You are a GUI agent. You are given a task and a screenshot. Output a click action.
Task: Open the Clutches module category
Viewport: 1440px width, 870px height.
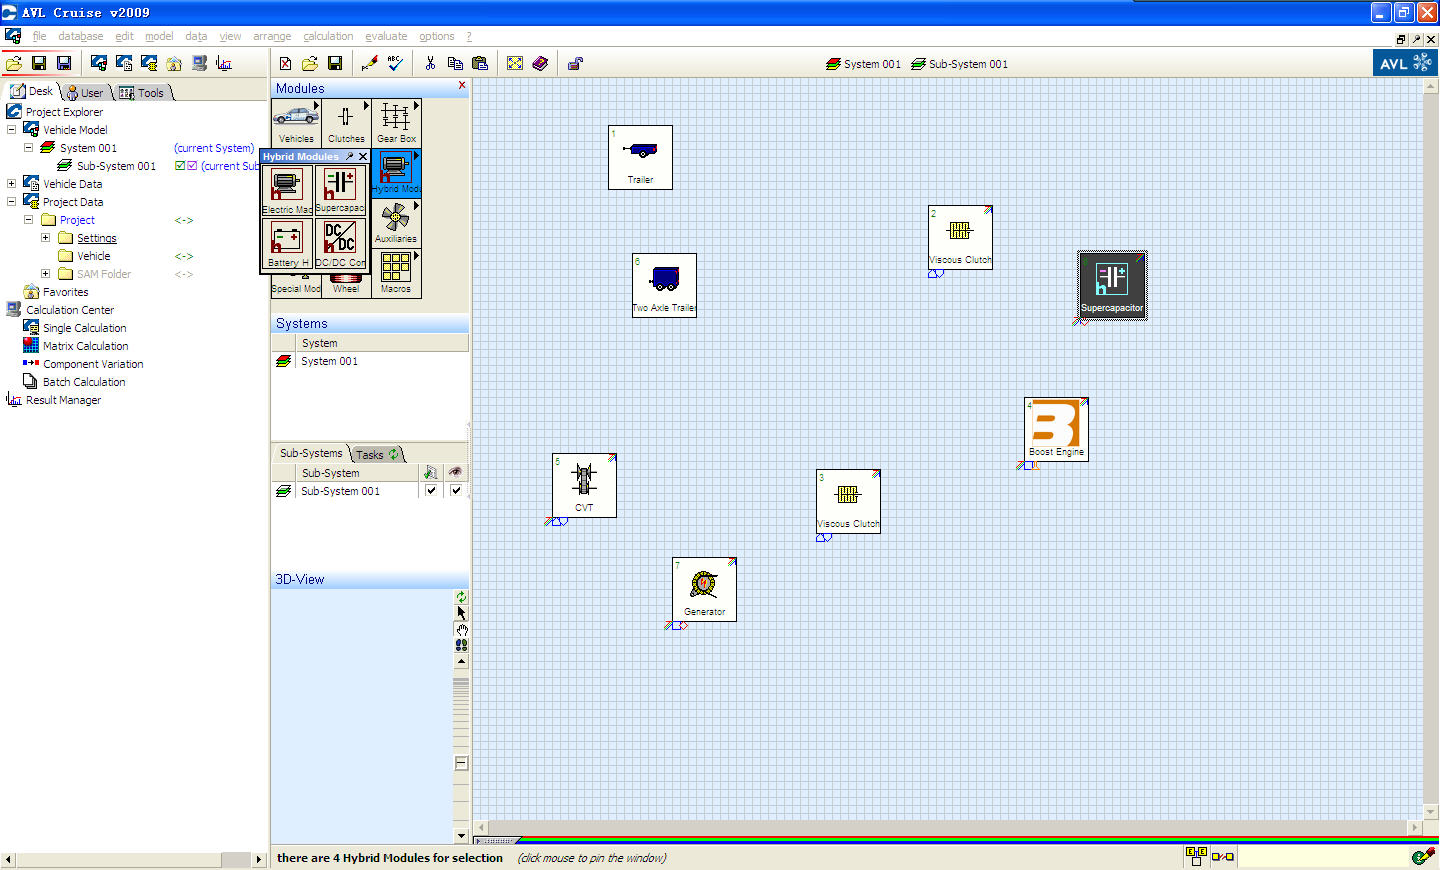(346, 123)
